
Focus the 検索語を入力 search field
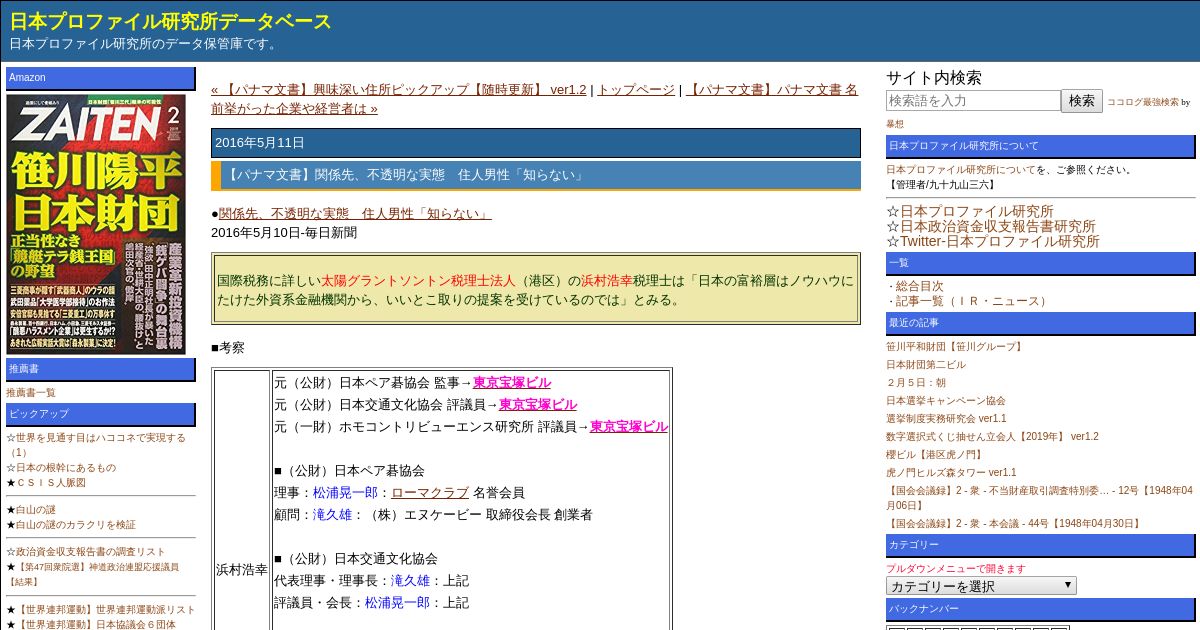coord(973,101)
